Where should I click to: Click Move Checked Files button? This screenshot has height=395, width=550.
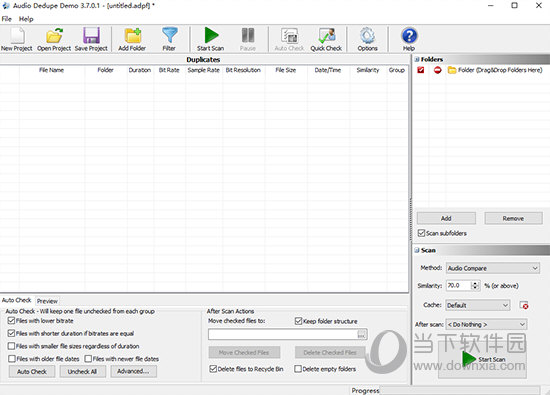[x=244, y=353]
